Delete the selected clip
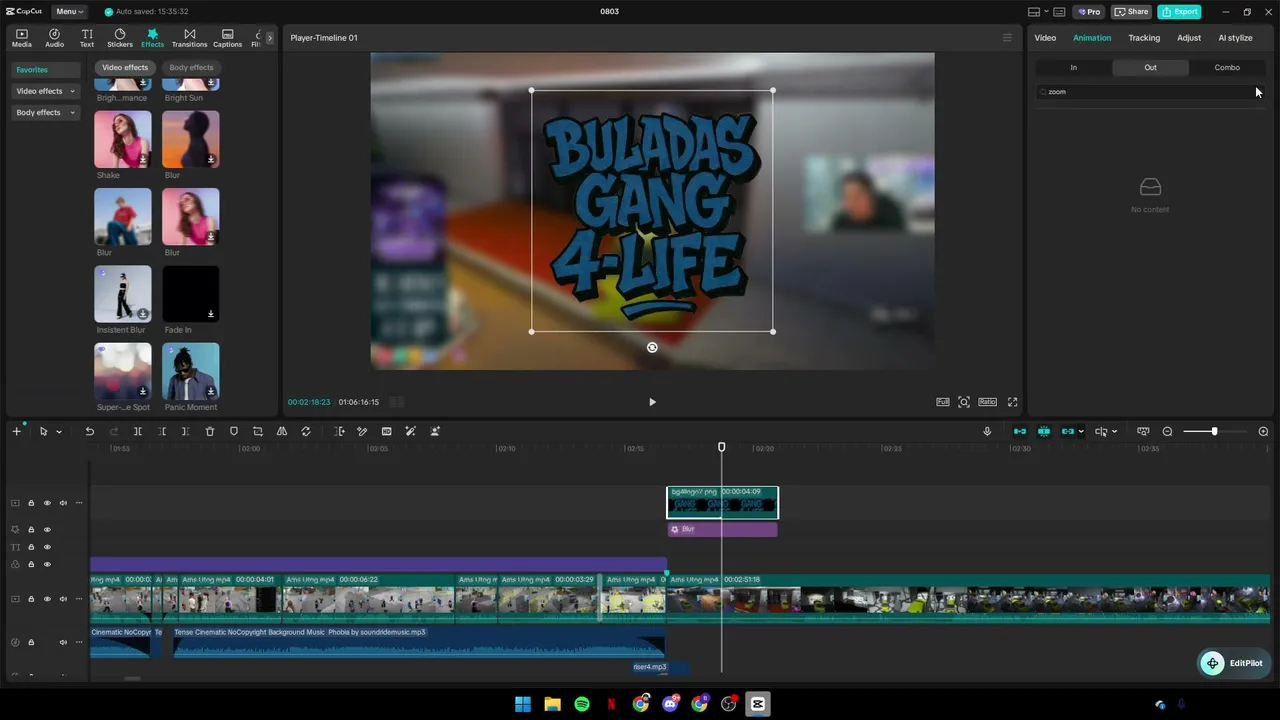This screenshot has width=1280, height=720. (210, 432)
